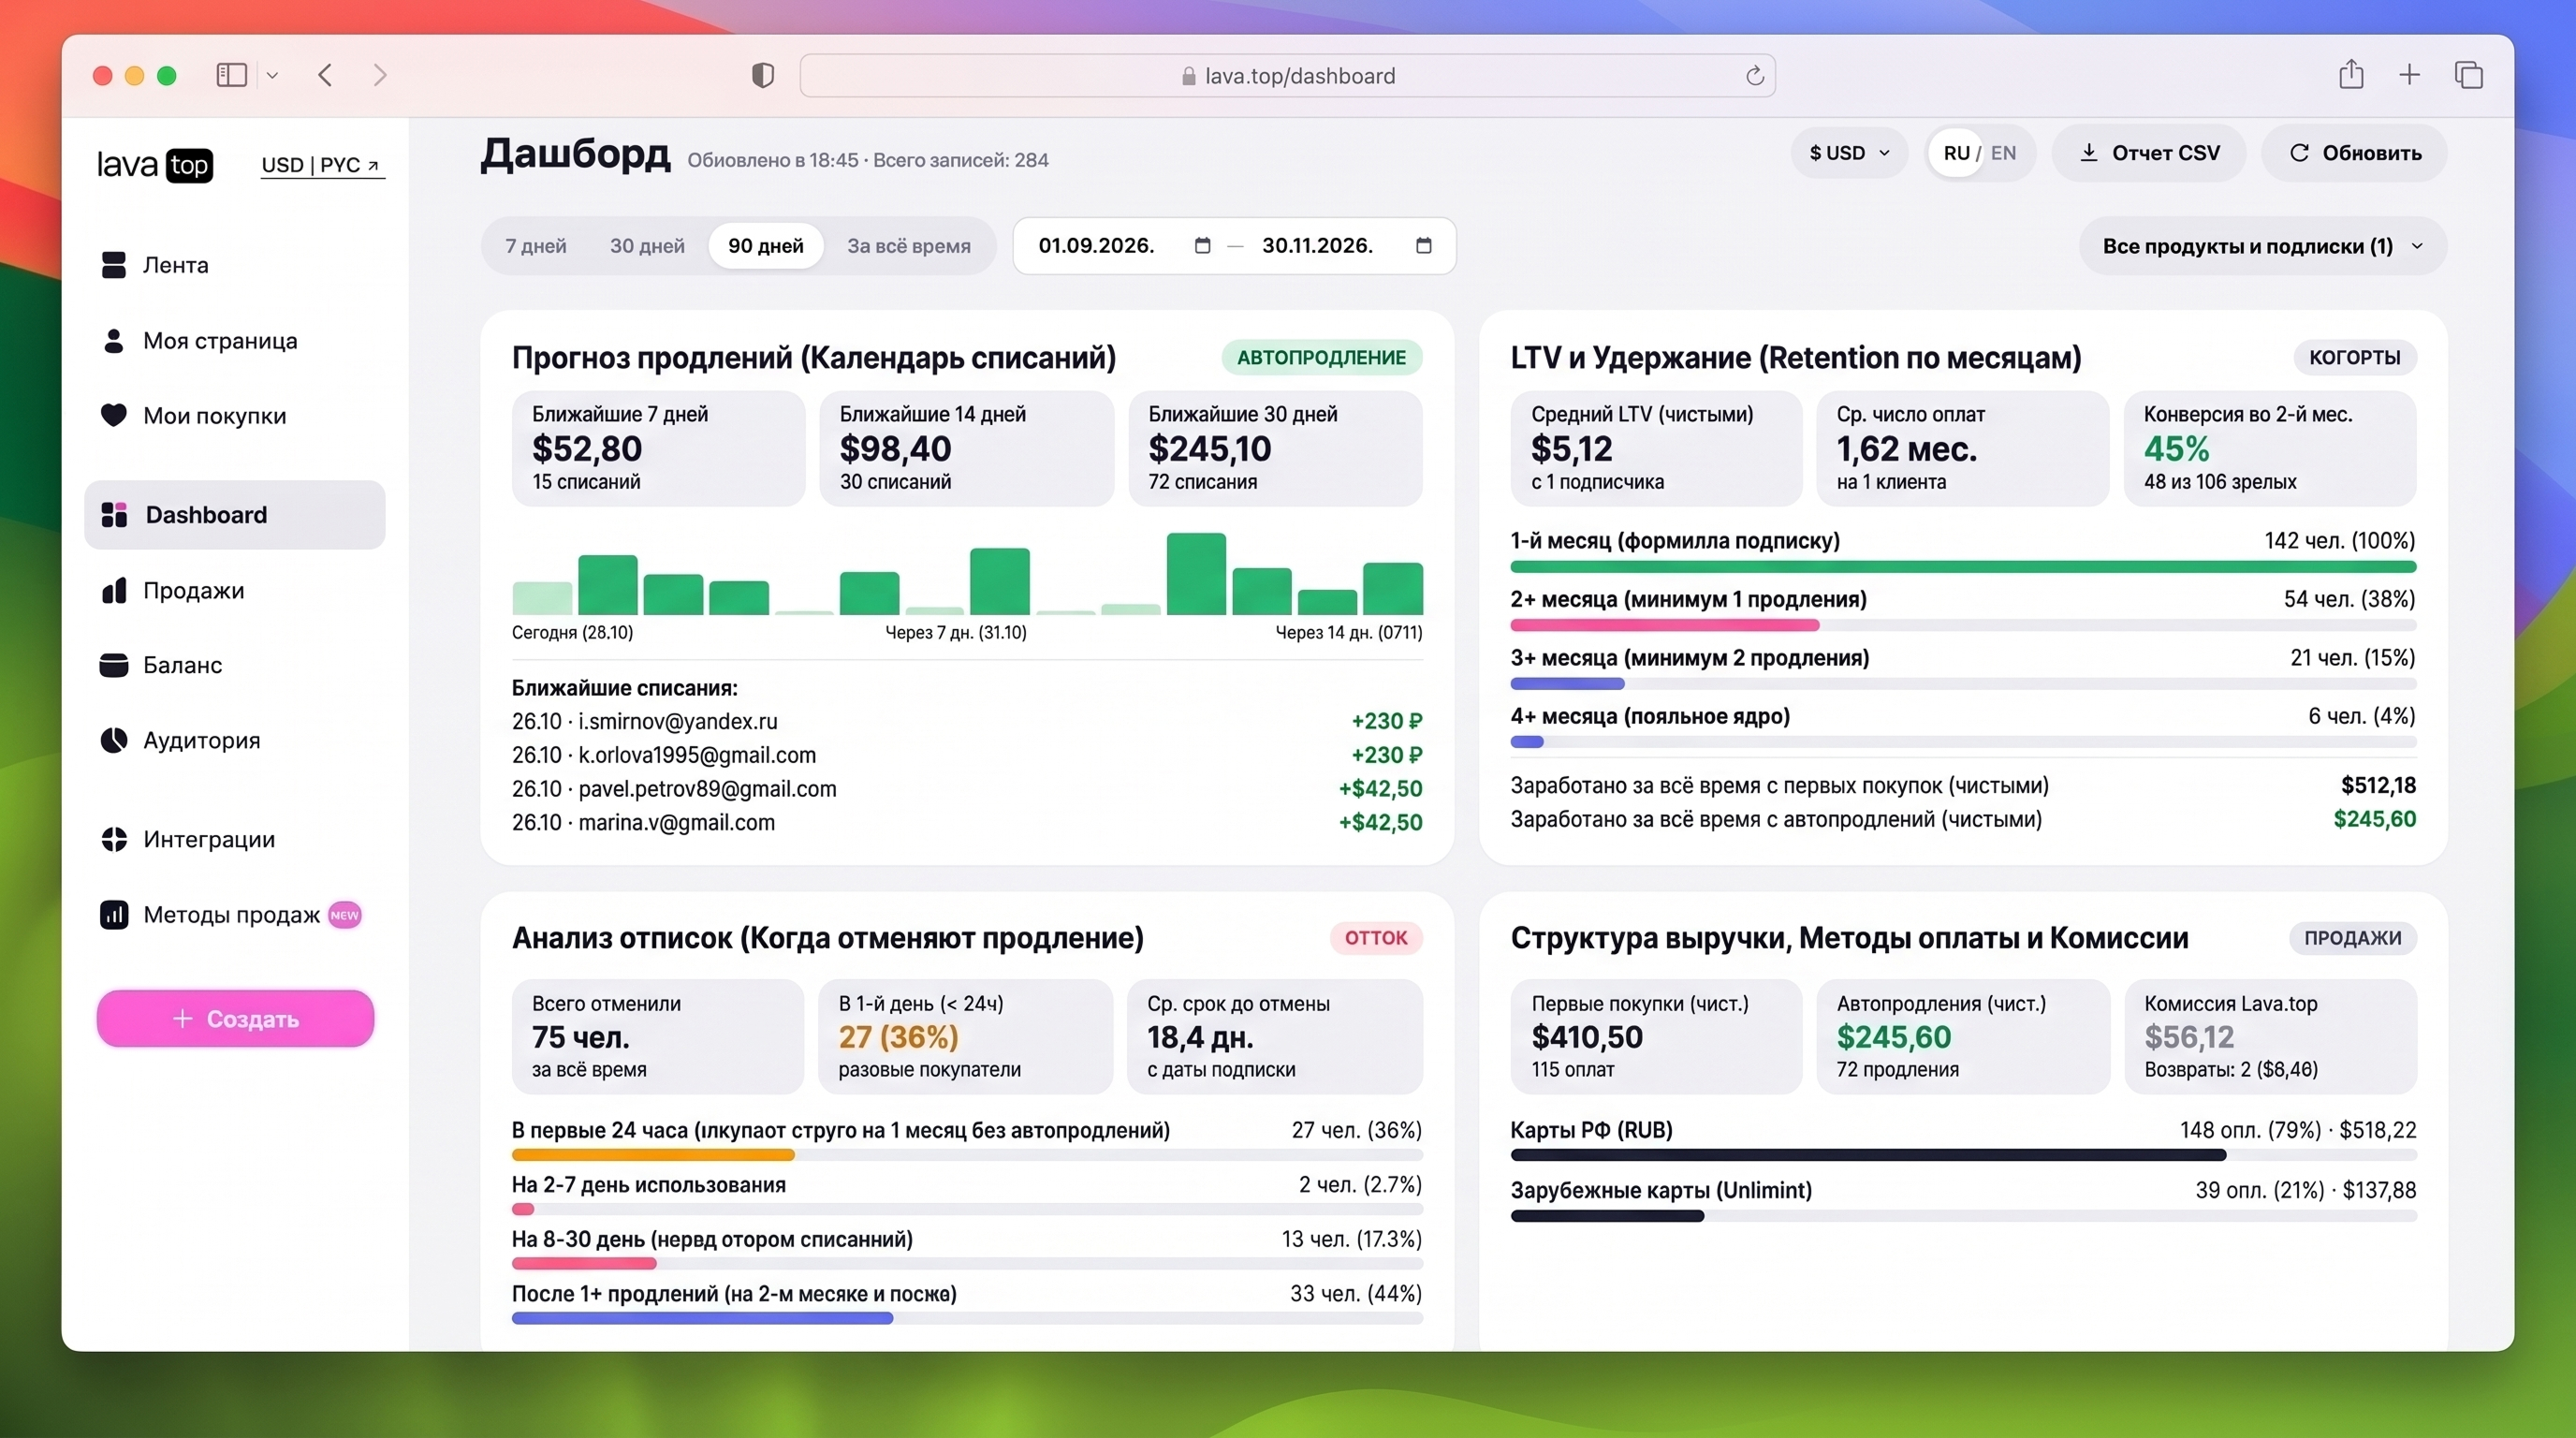
Task: Show tab overview icon
Action: click(2469, 75)
